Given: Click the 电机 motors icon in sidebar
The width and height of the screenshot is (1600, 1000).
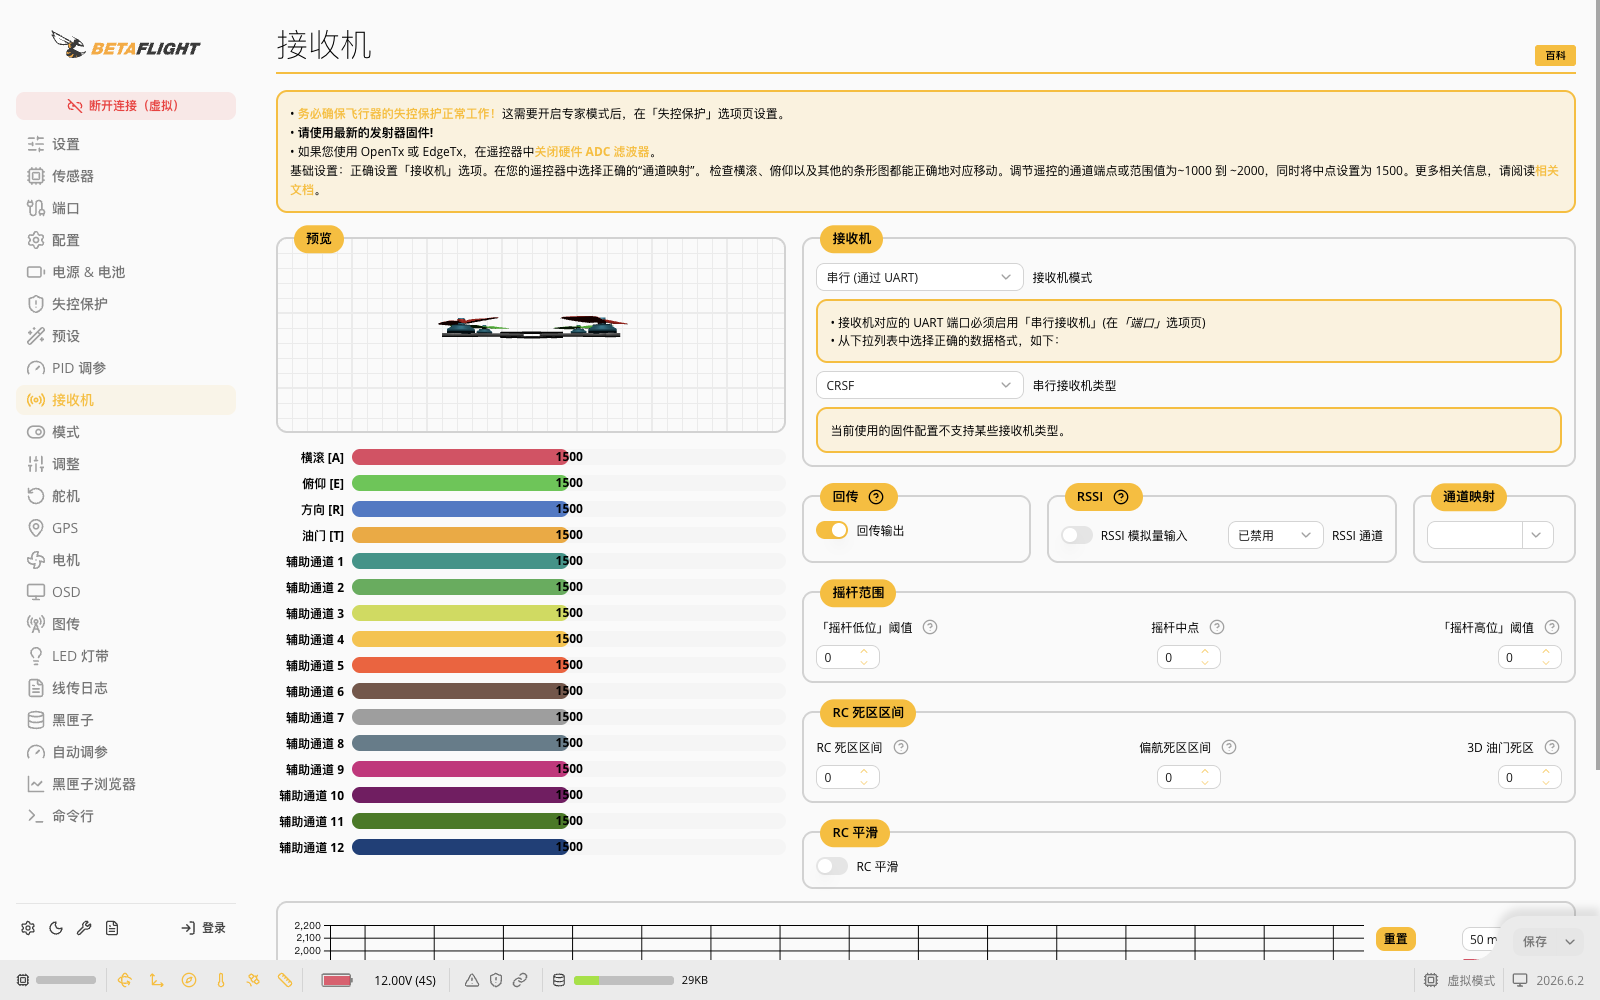Looking at the screenshot, I should tap(36, 560).
